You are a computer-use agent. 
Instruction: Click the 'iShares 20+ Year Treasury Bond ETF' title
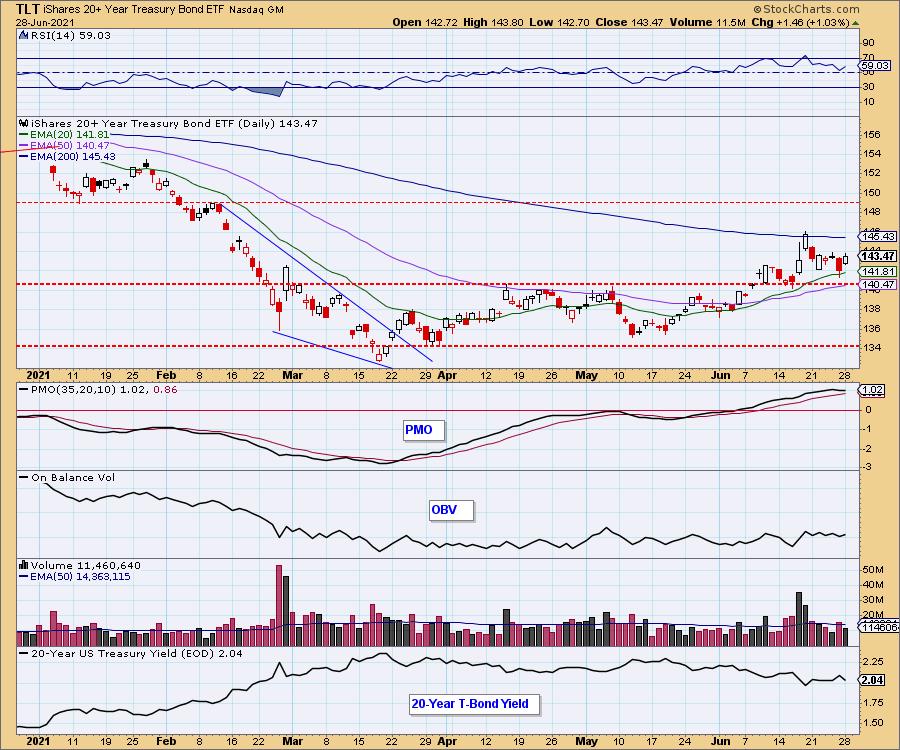[x=134, y=10]
